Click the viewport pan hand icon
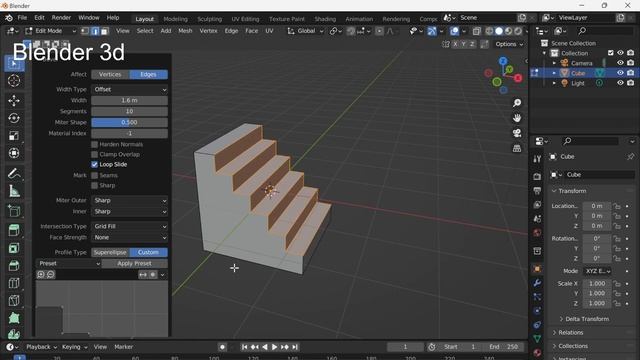The image size is (640, 360). coord(517,118)
